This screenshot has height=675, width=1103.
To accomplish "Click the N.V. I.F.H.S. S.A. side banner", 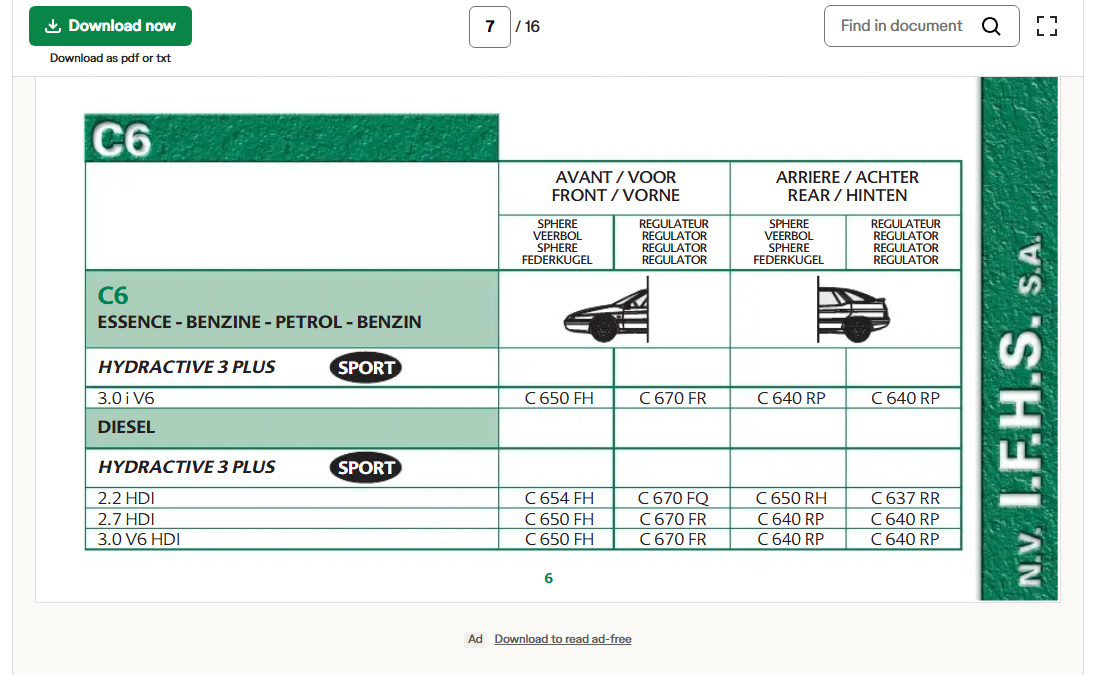I will [1019, 338].
